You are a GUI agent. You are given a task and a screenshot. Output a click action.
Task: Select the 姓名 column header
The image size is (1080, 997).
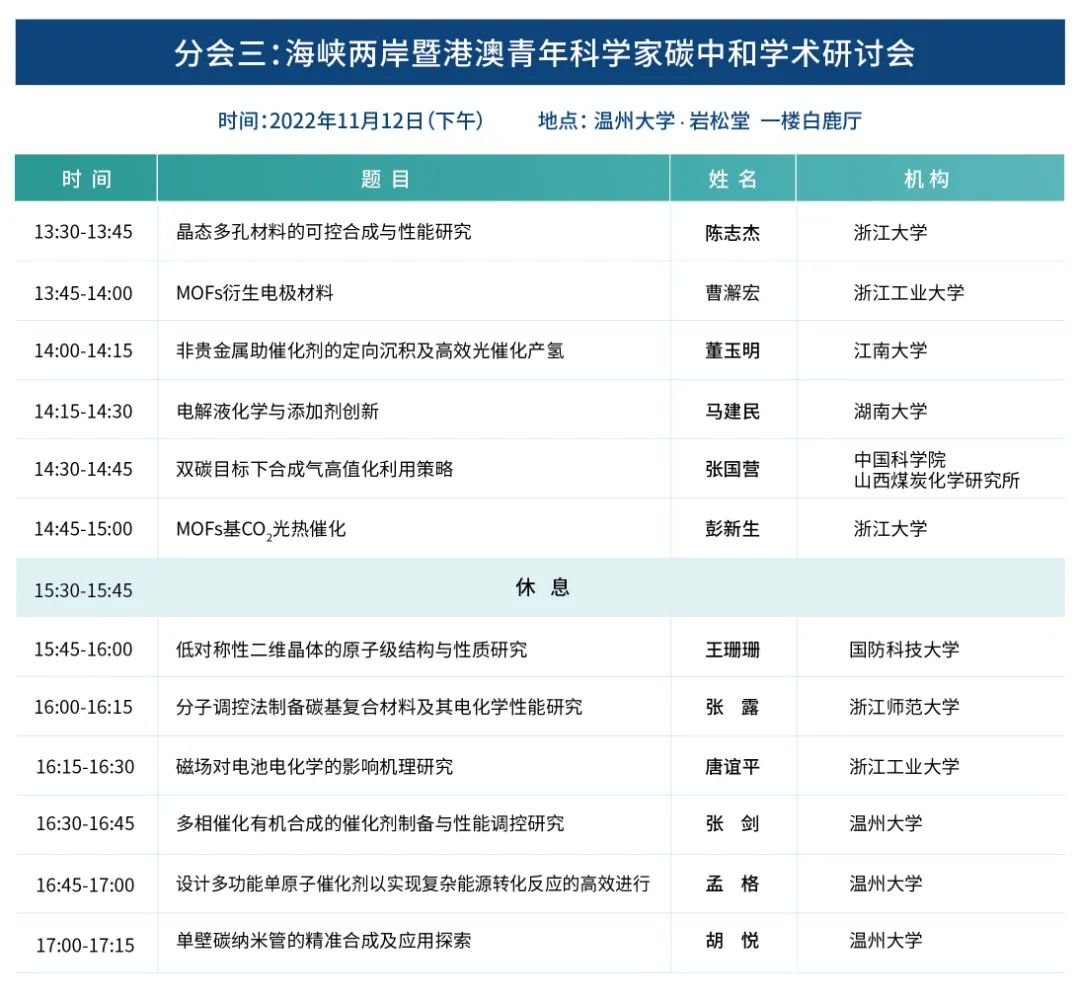tap(731, 177)
